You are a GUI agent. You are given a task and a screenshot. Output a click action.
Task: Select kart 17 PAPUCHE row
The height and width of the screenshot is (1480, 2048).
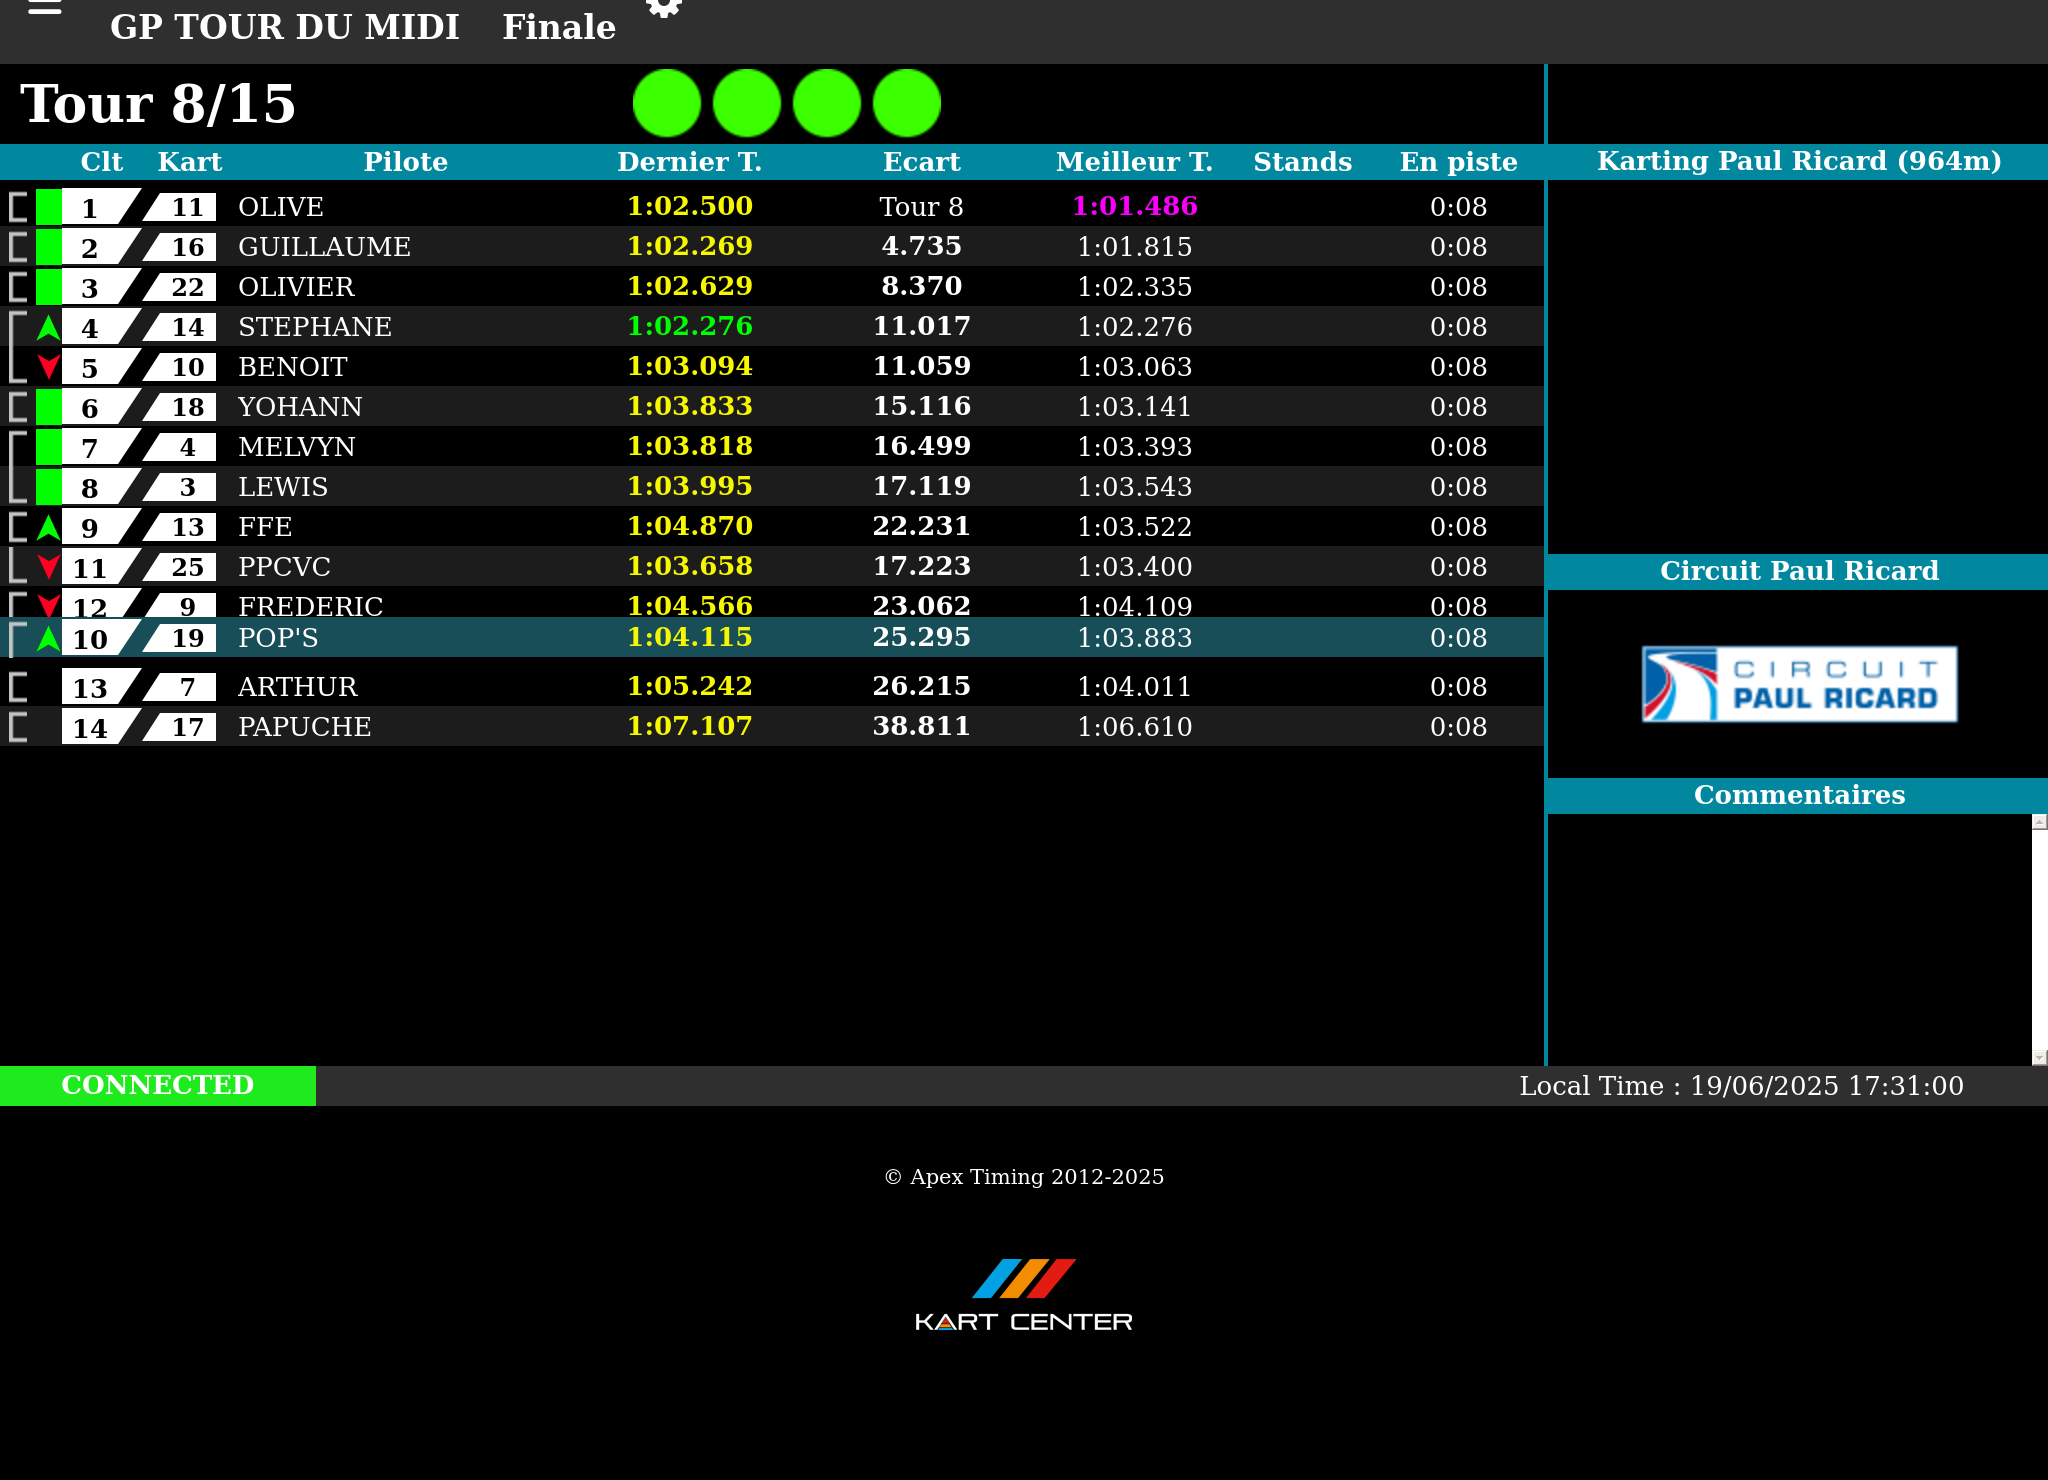tap(304, 727)
